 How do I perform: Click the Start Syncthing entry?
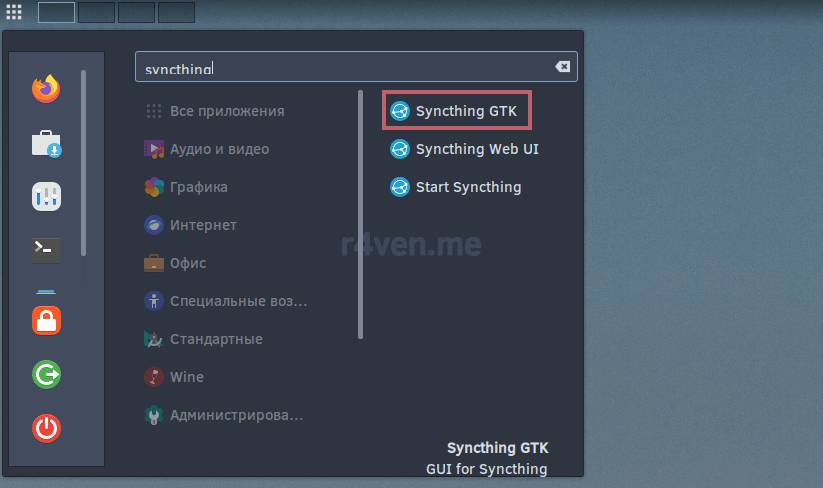[455, 187]
